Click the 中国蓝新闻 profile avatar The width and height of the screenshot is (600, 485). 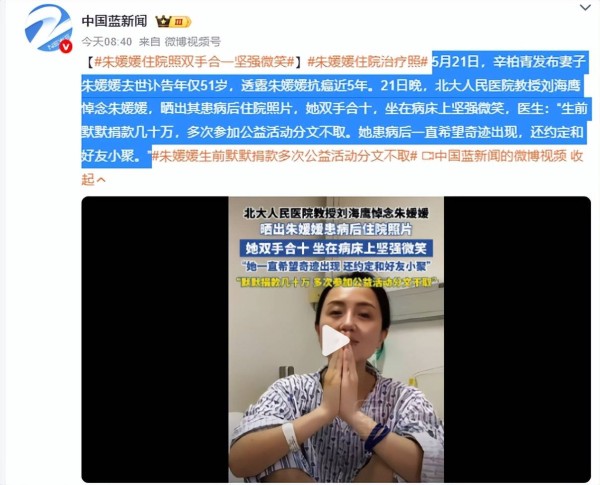[48, 28]
